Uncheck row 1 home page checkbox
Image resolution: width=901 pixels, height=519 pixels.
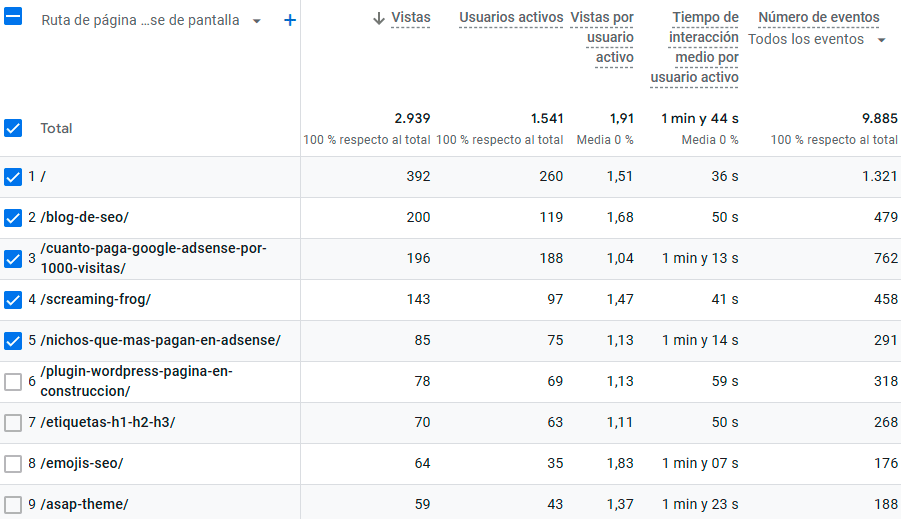click(x=13, y=177)
